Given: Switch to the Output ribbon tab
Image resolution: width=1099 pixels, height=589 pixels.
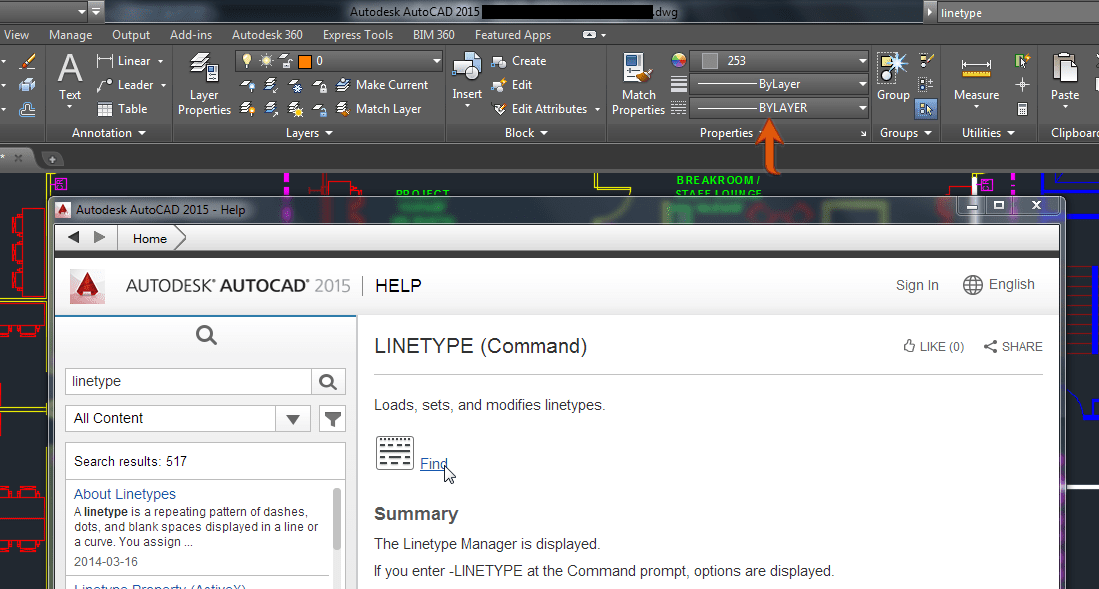Looking at the screenshot, I should coord(131,34).
